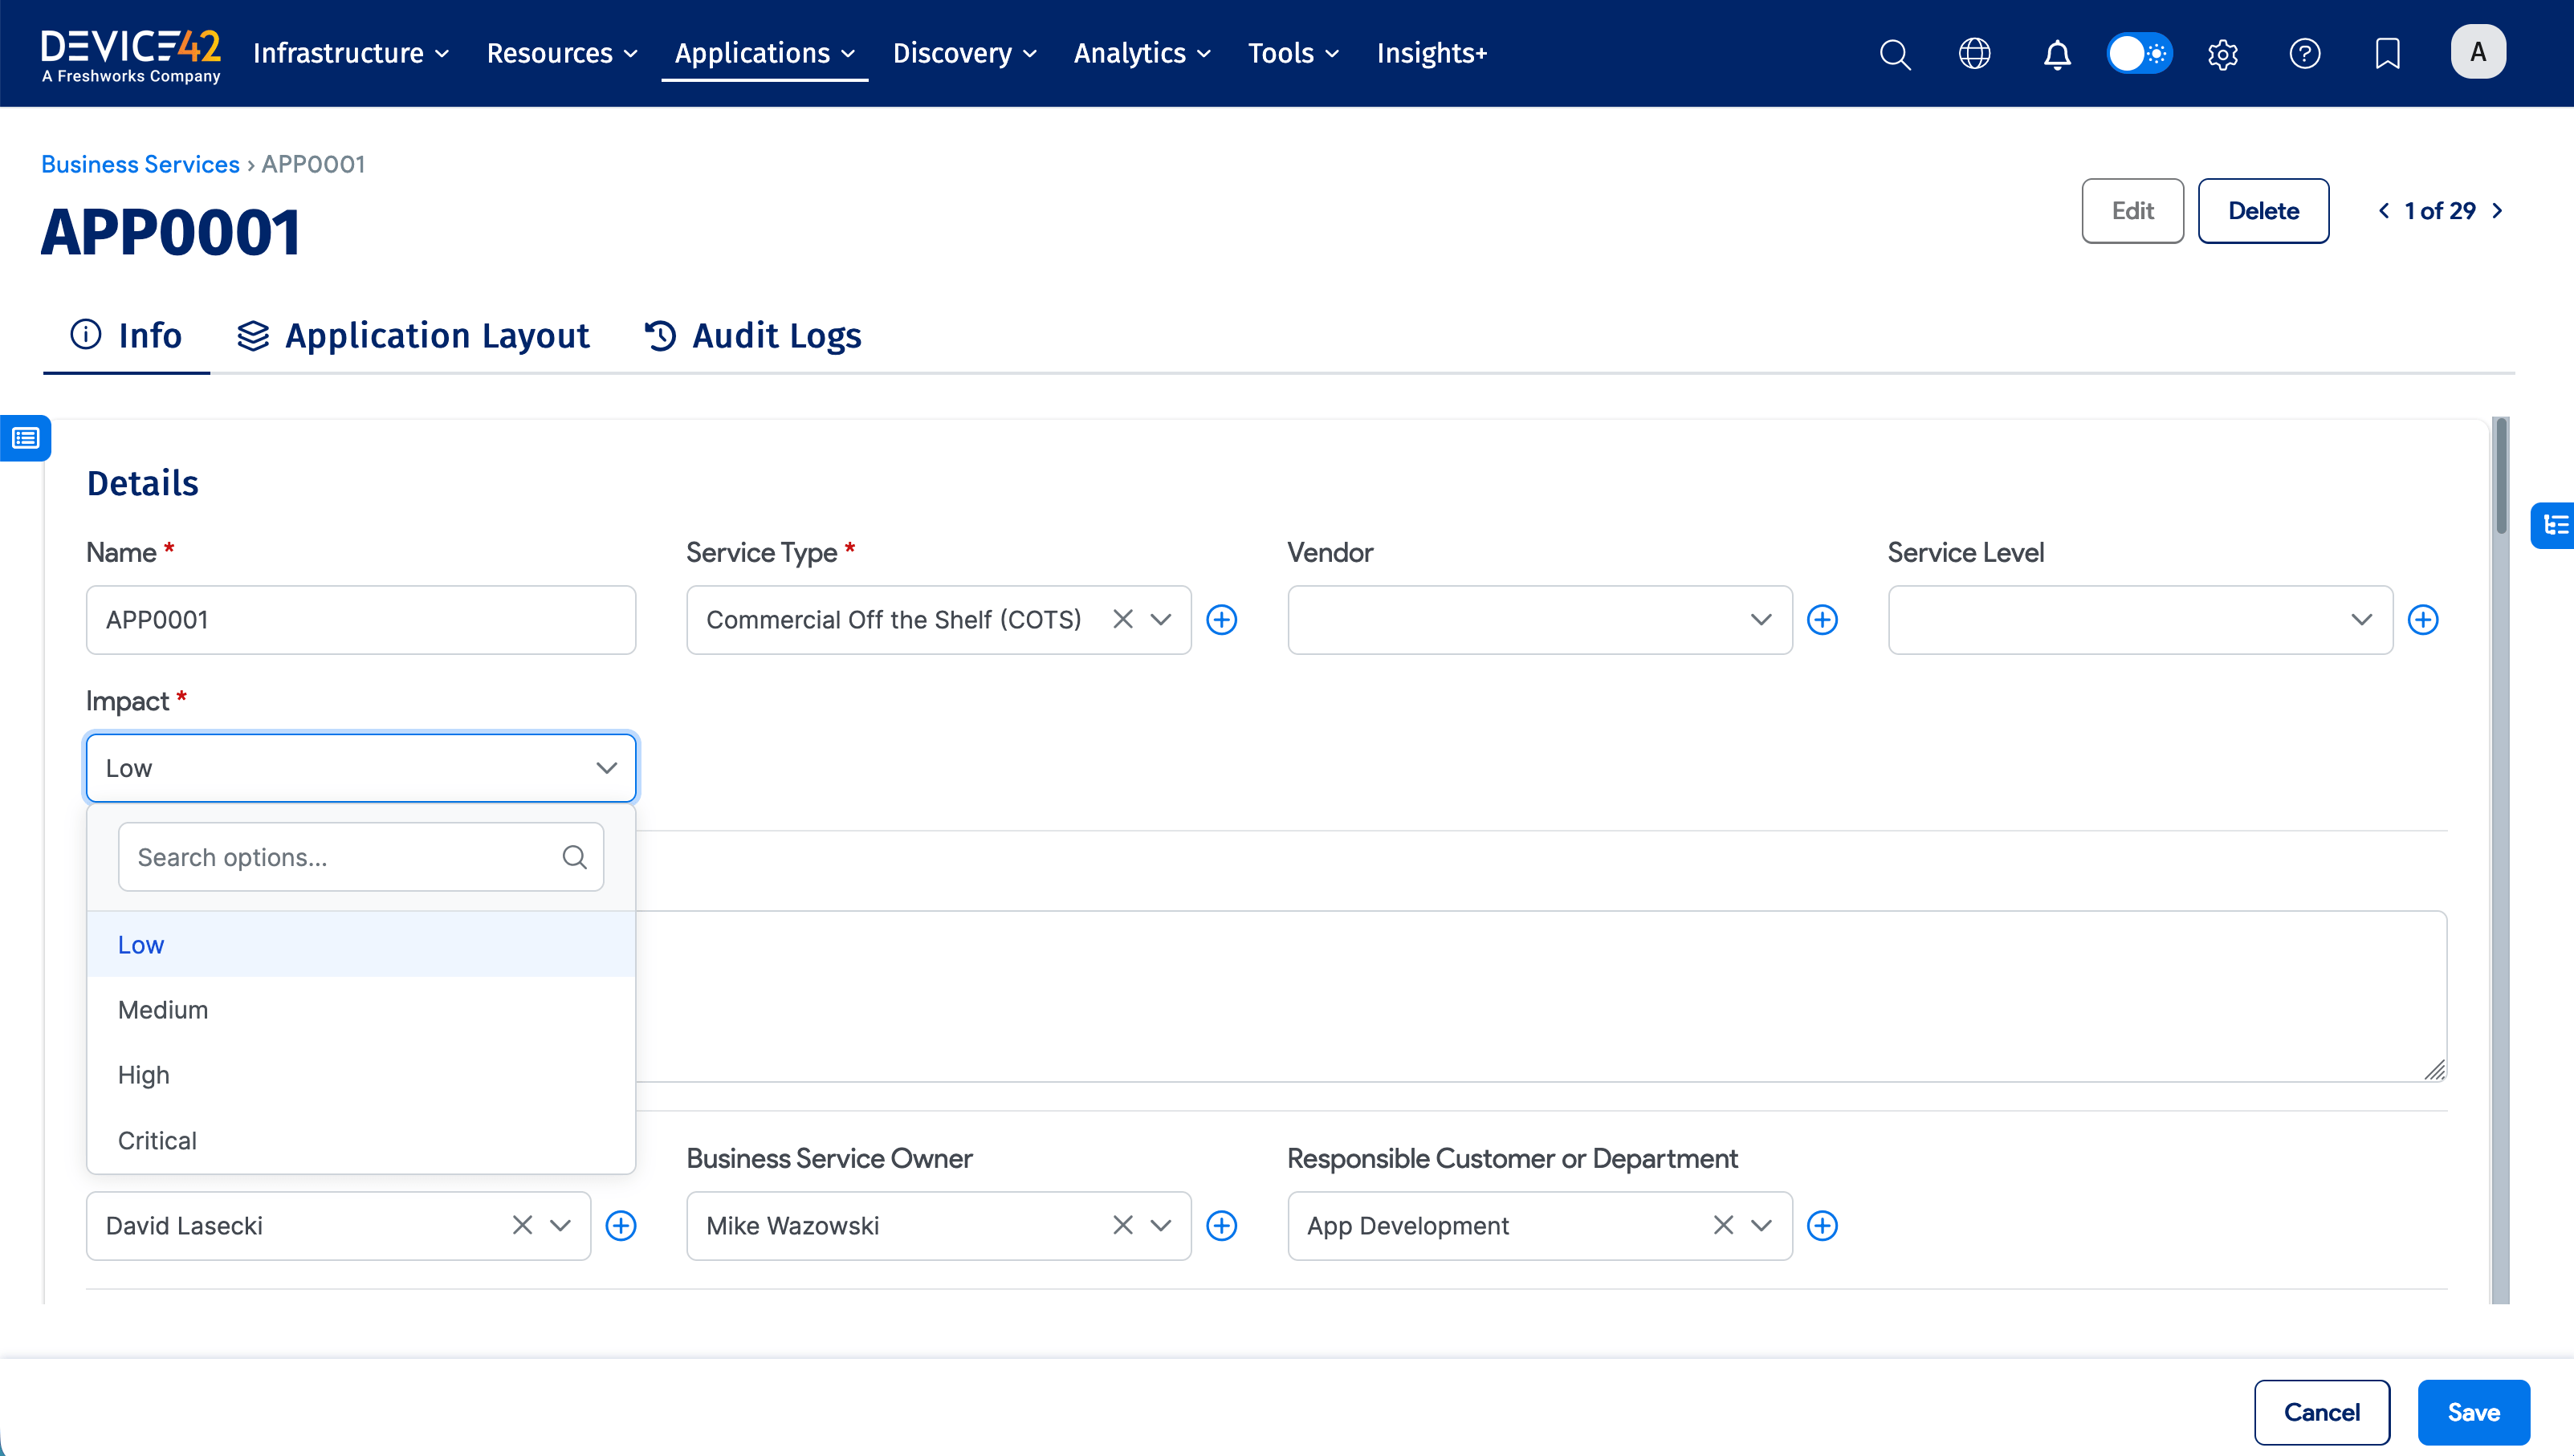Collapse the Impact dropdown showing Low
Screen dimensions: 2574x1456
[361, 768]
